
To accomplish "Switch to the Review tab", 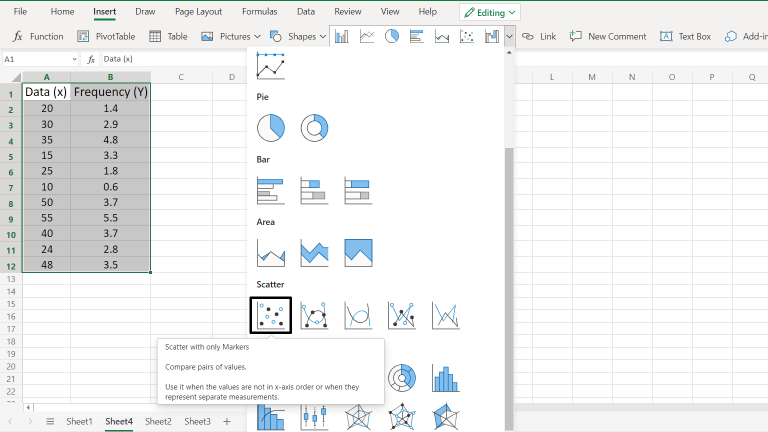I will (348, 12).
